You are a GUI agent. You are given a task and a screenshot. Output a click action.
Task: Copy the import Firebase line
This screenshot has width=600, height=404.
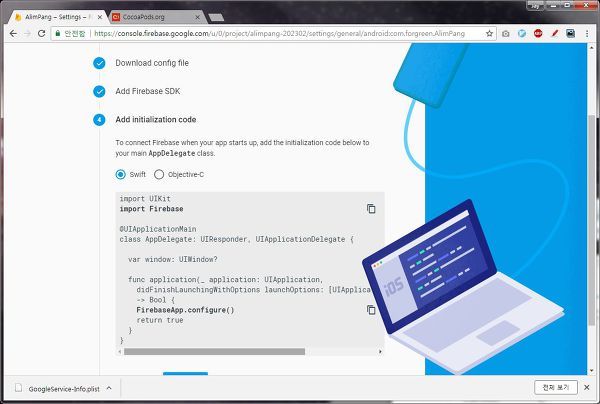pyautogui.click(x=371, y=209)
